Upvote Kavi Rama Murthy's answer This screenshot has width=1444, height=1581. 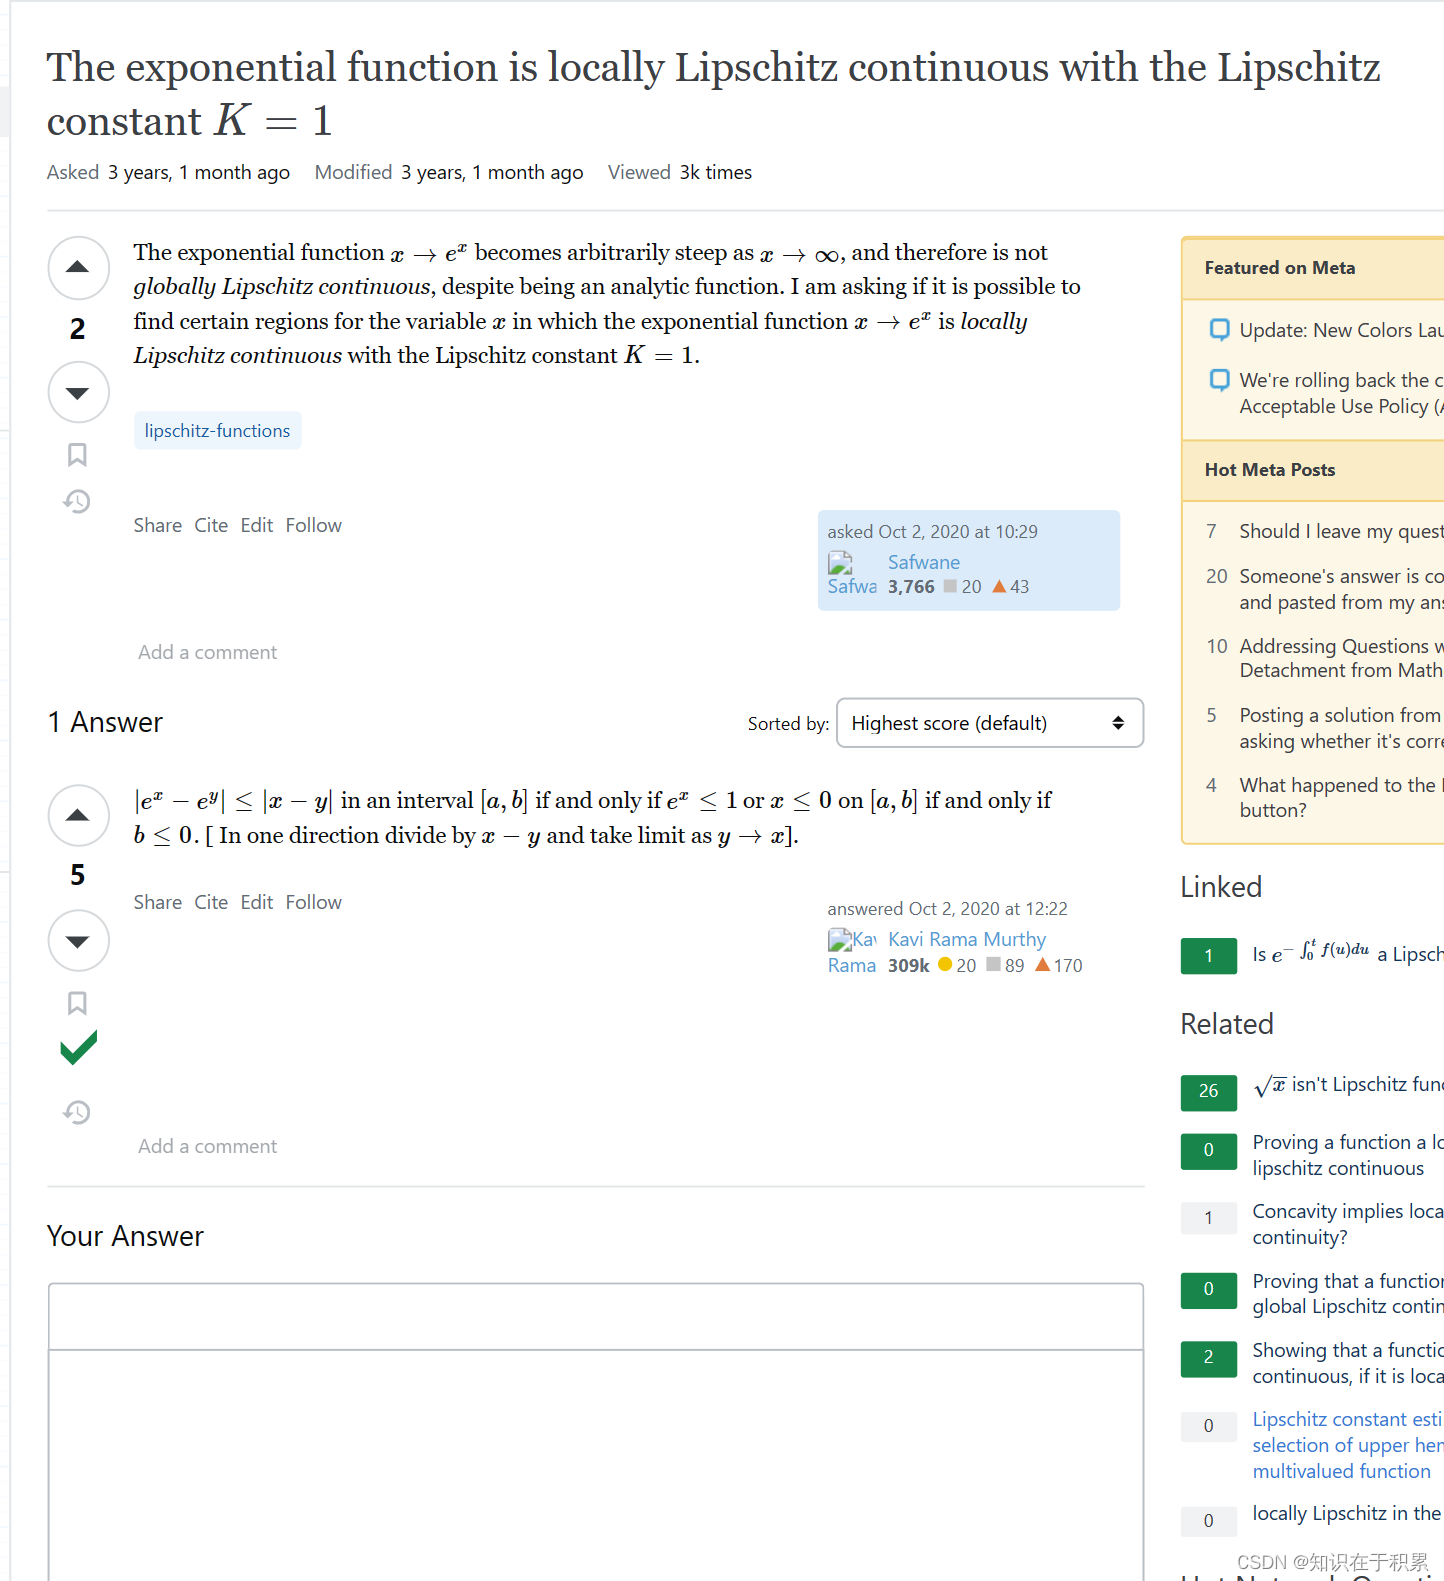[78, 816]
